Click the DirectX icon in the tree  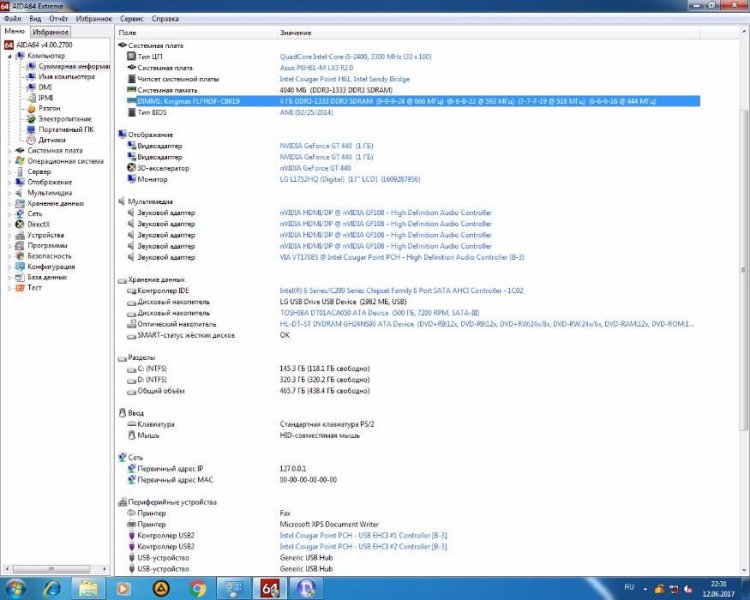[20, 225]
